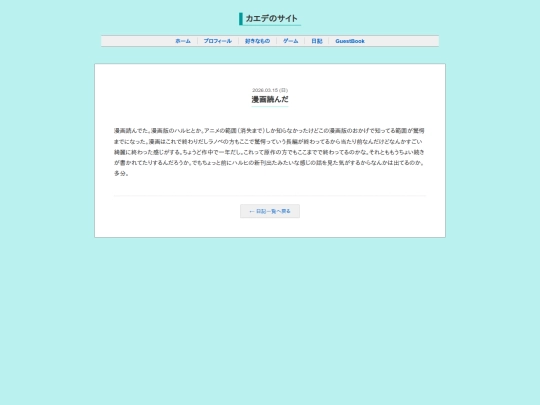Open the ホーム navigation link

(183, 41)
